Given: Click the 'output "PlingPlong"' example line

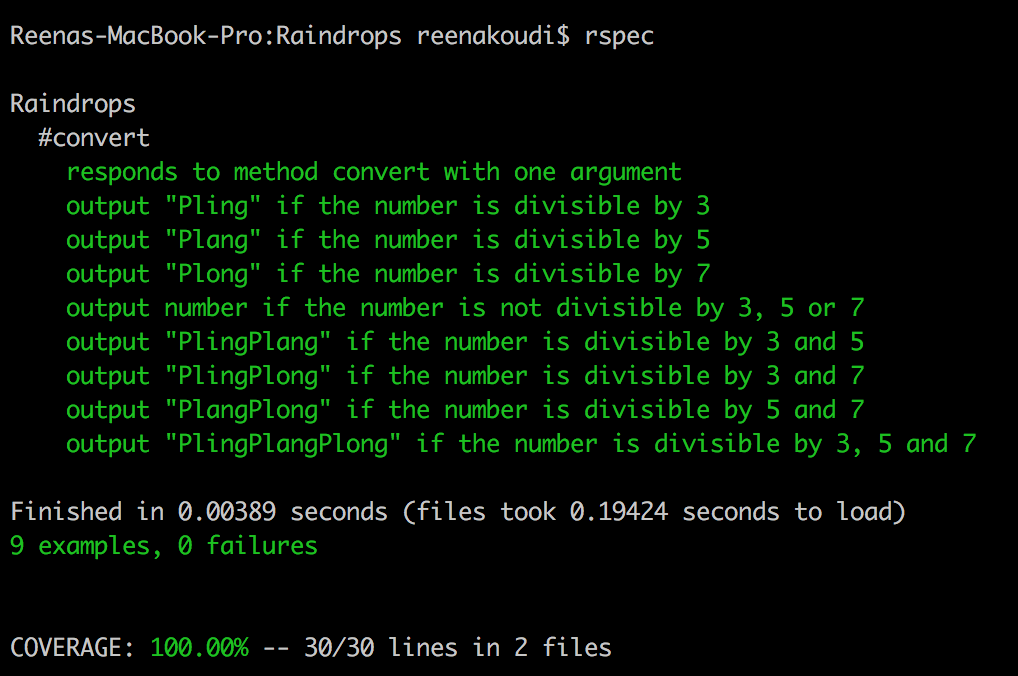Looking at the screenshot, I should pos(466,375).
